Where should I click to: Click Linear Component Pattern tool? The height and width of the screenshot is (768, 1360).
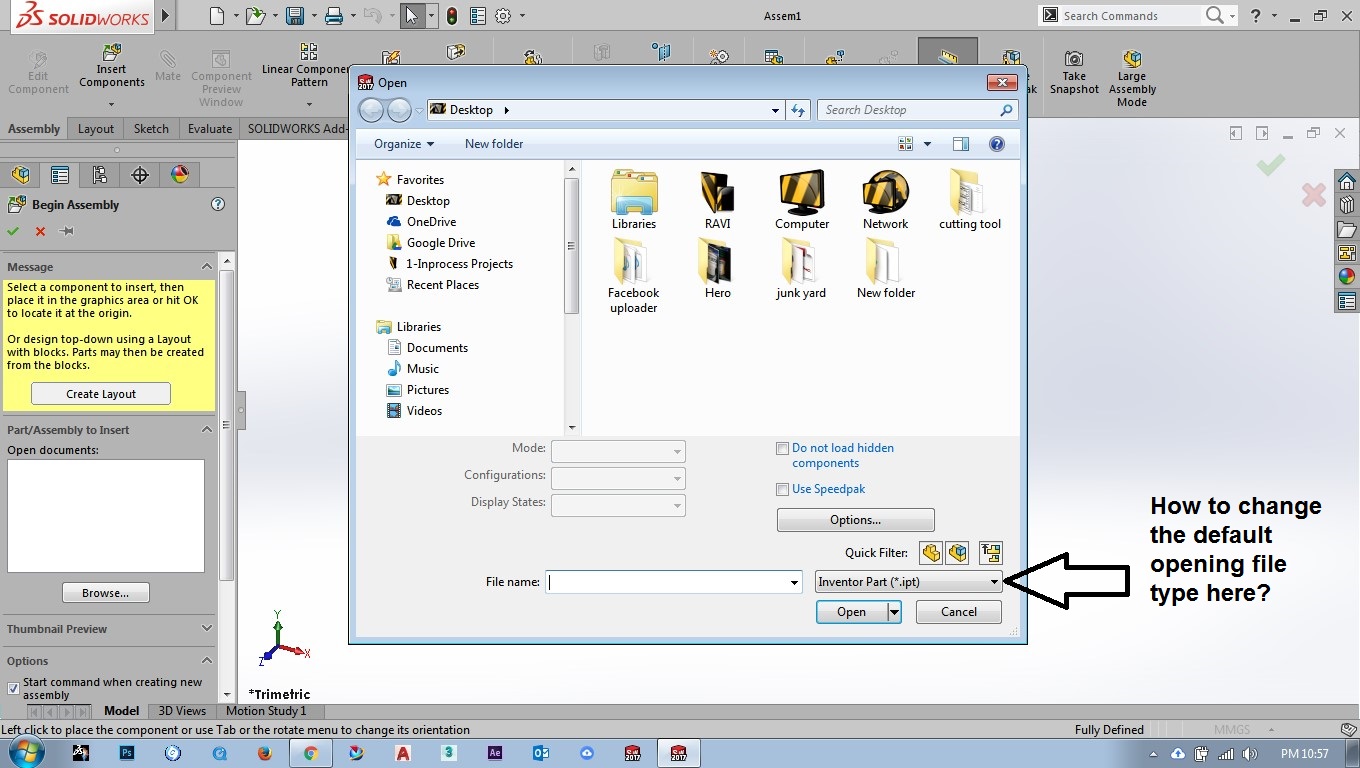(x=309, y=66)
